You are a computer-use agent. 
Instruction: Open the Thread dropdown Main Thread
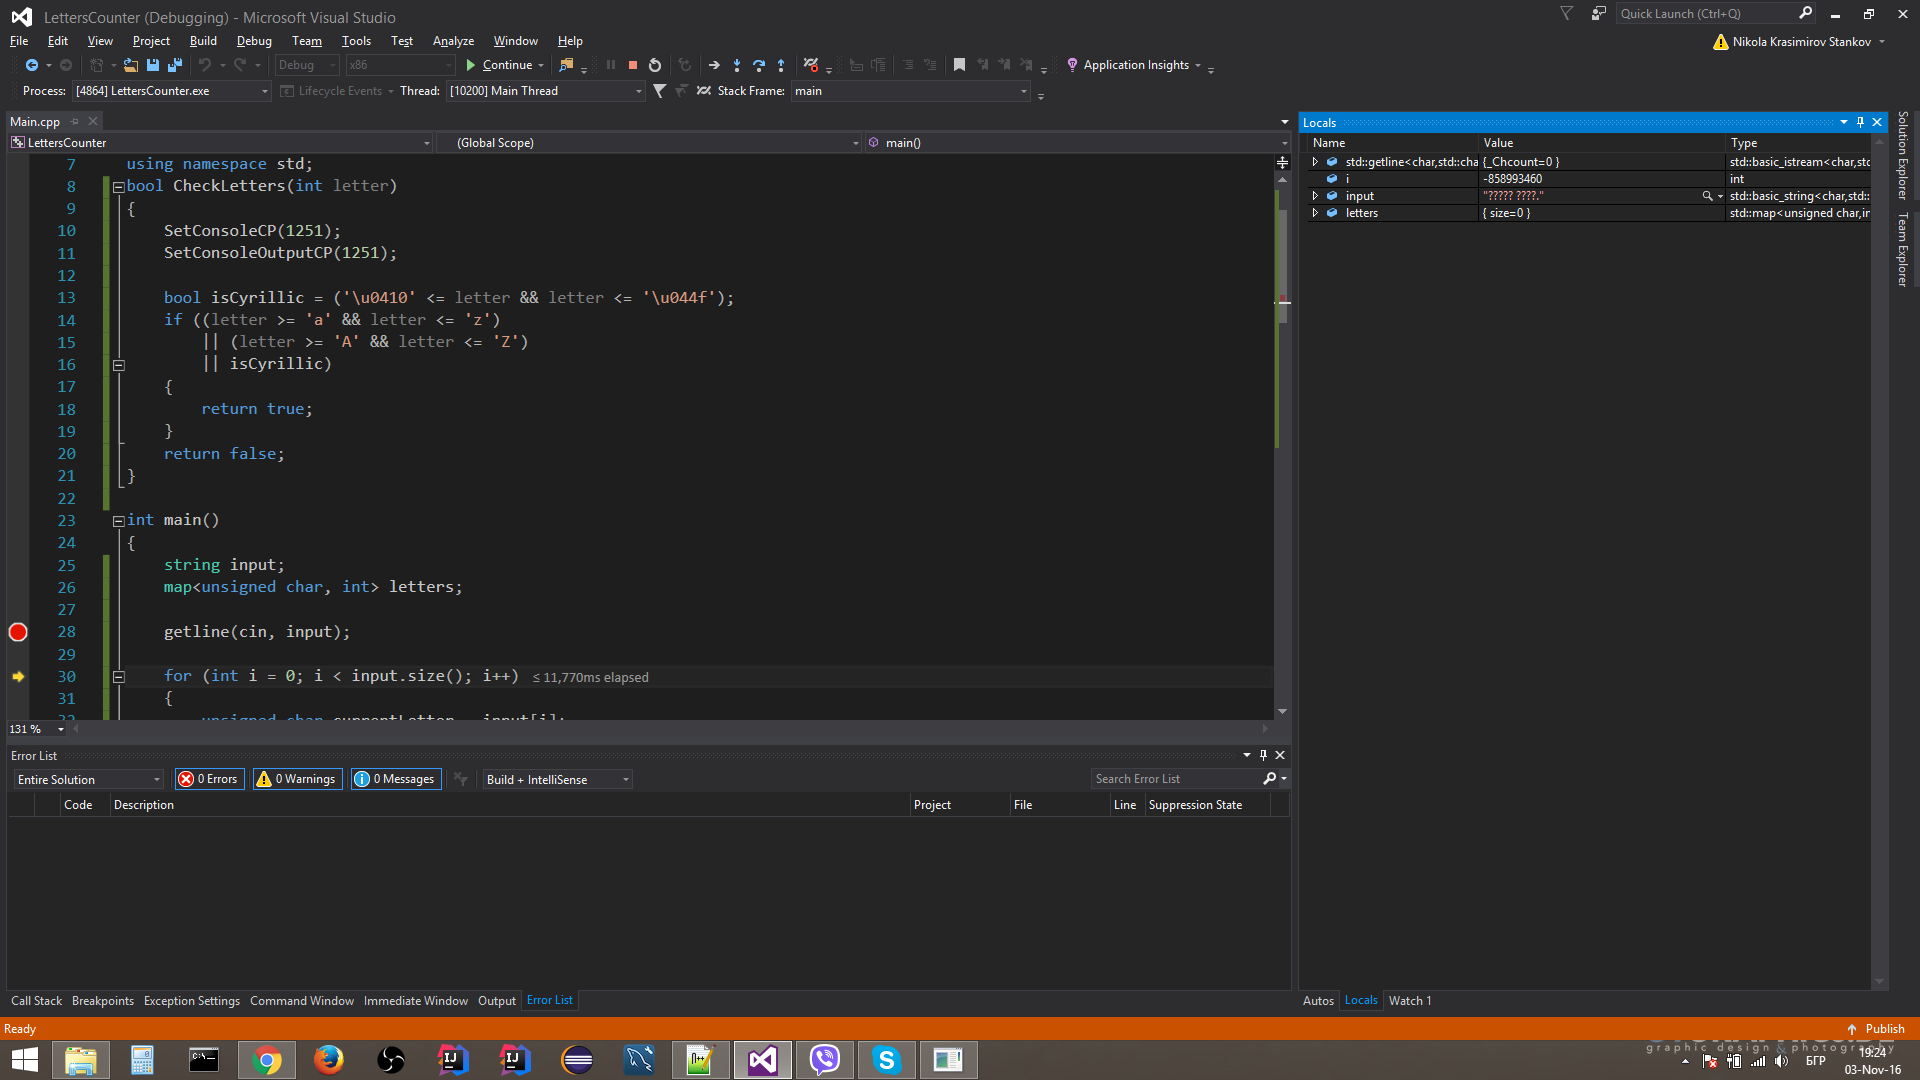click(x=545, y=91)
